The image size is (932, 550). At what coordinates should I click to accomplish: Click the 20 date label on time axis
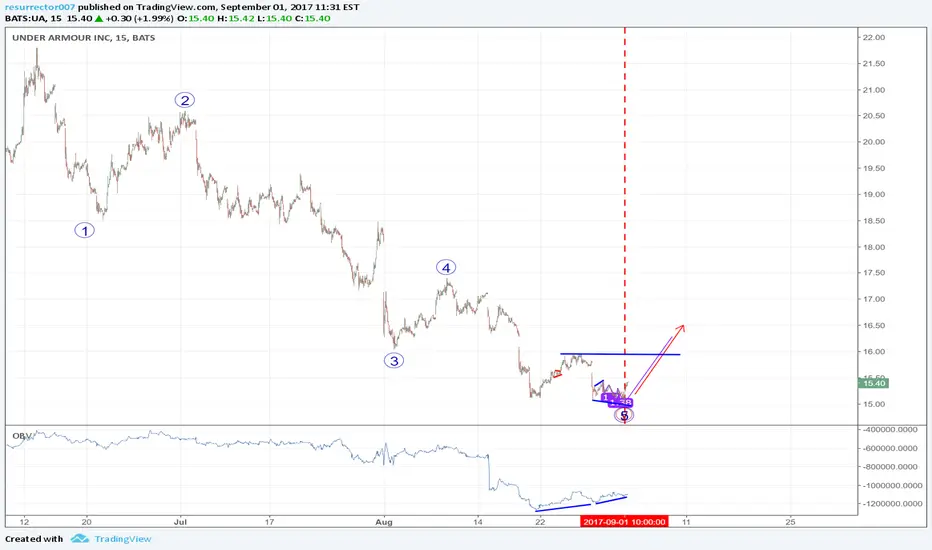tap(87, 522)
